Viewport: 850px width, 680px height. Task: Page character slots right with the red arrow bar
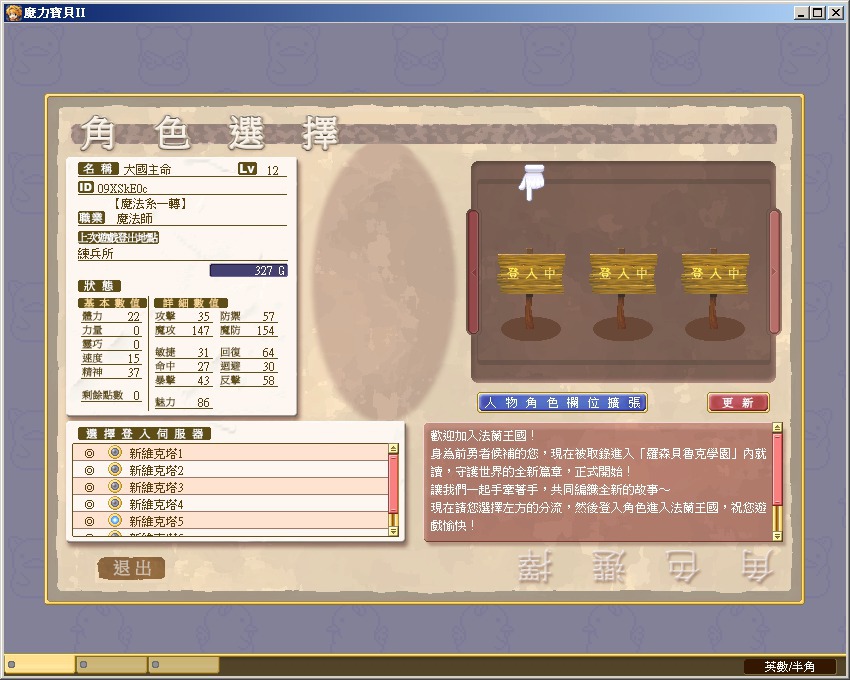774,272
